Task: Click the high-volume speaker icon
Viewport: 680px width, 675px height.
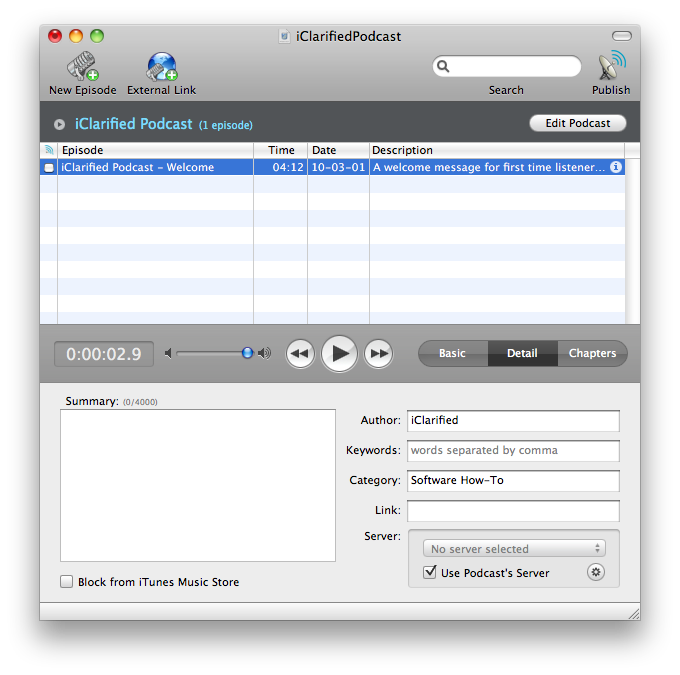Action: (x=264, y=354)
